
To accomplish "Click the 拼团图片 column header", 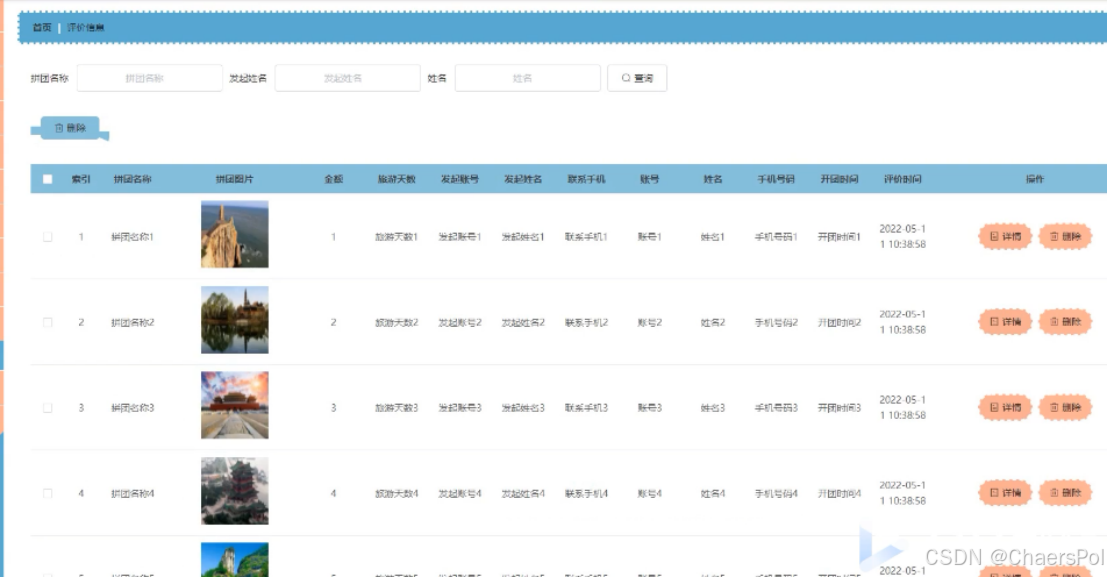I will point(234,179).
